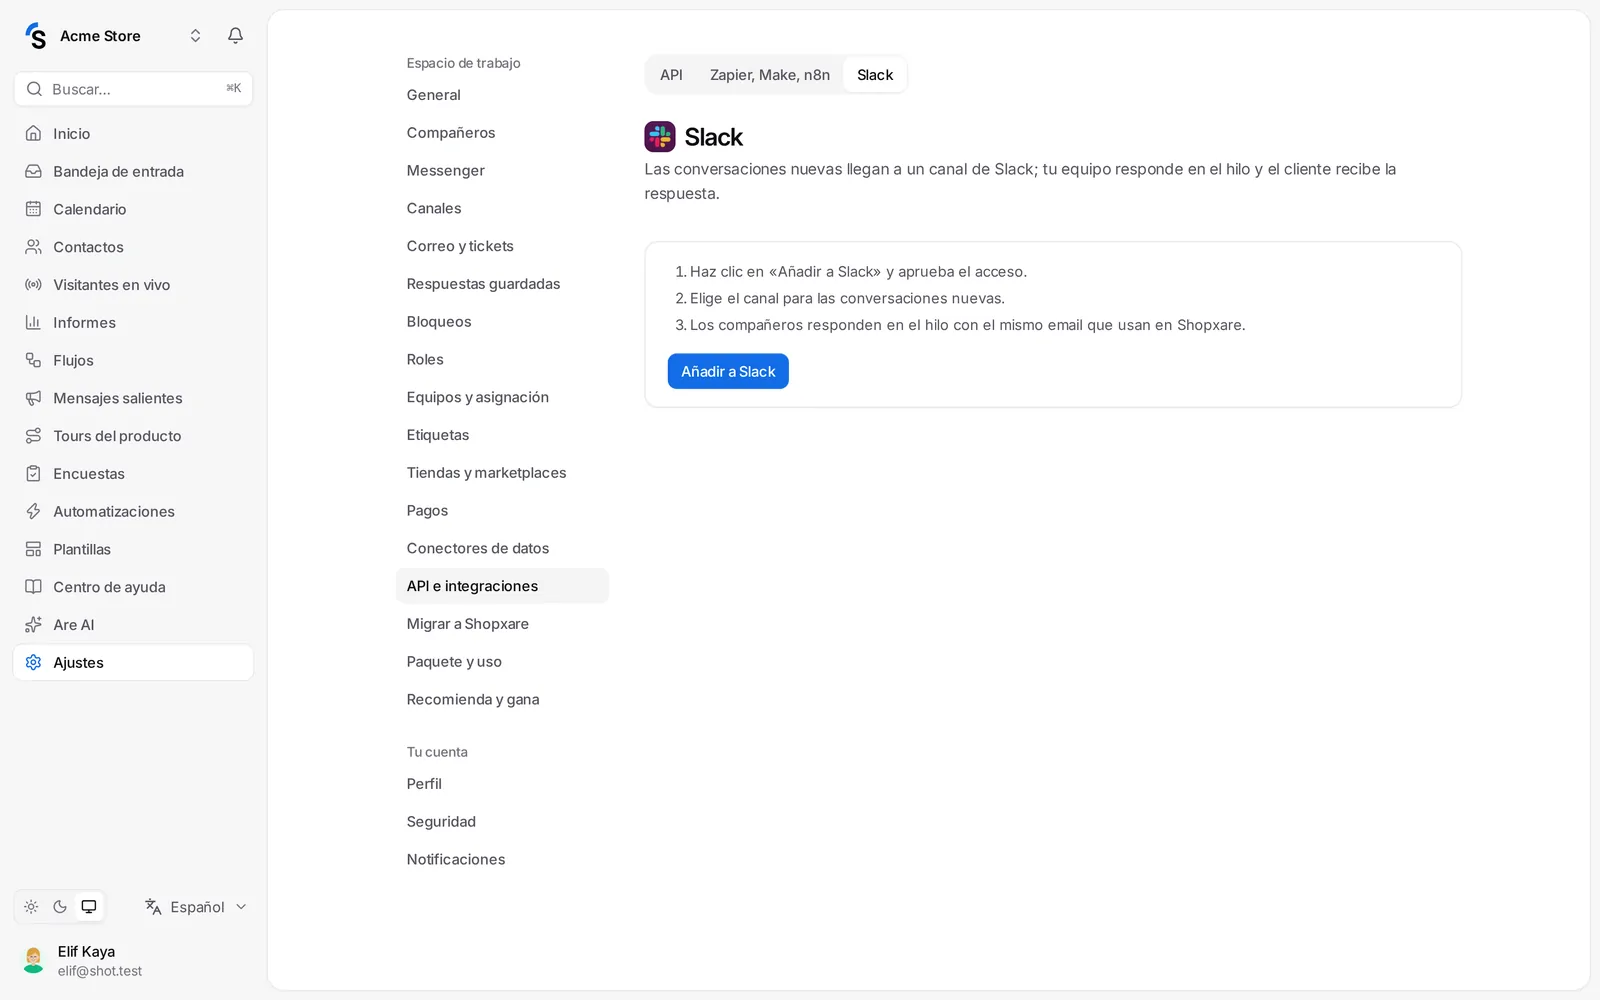
Task: Open Tiendas y marketplaces settings
Action: [x=502, y=473]
